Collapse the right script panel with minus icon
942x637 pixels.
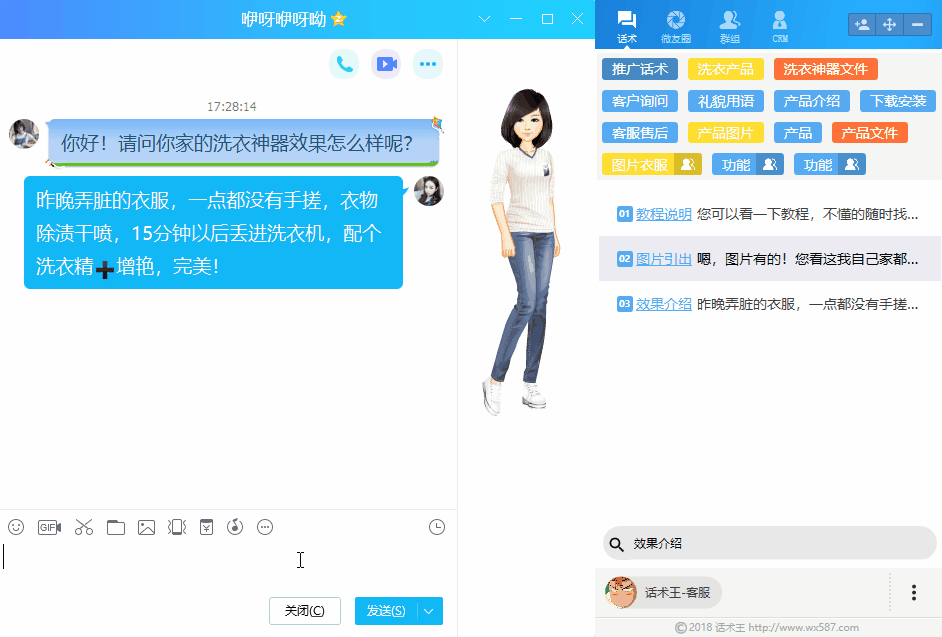[917, 25]
